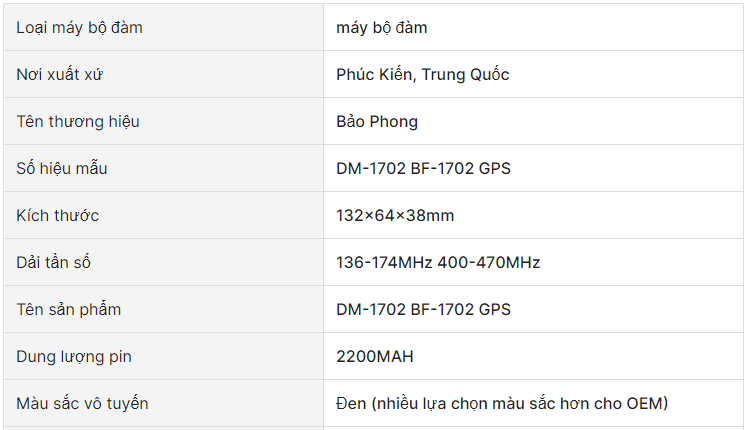Select the '2200MAH' battery value
This screenshot has width=746, height=430.
[375, 356]
